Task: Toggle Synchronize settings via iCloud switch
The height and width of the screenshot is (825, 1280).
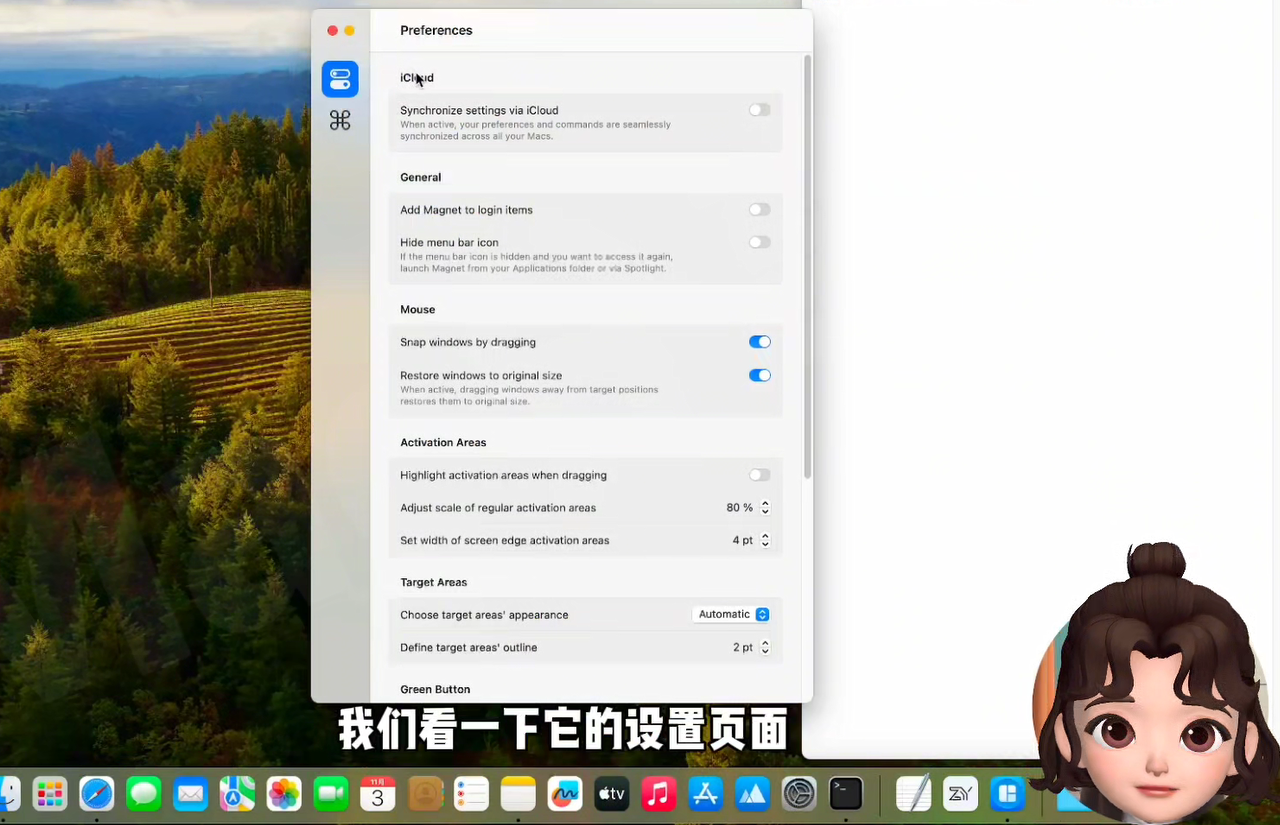Action: point(760,110)
